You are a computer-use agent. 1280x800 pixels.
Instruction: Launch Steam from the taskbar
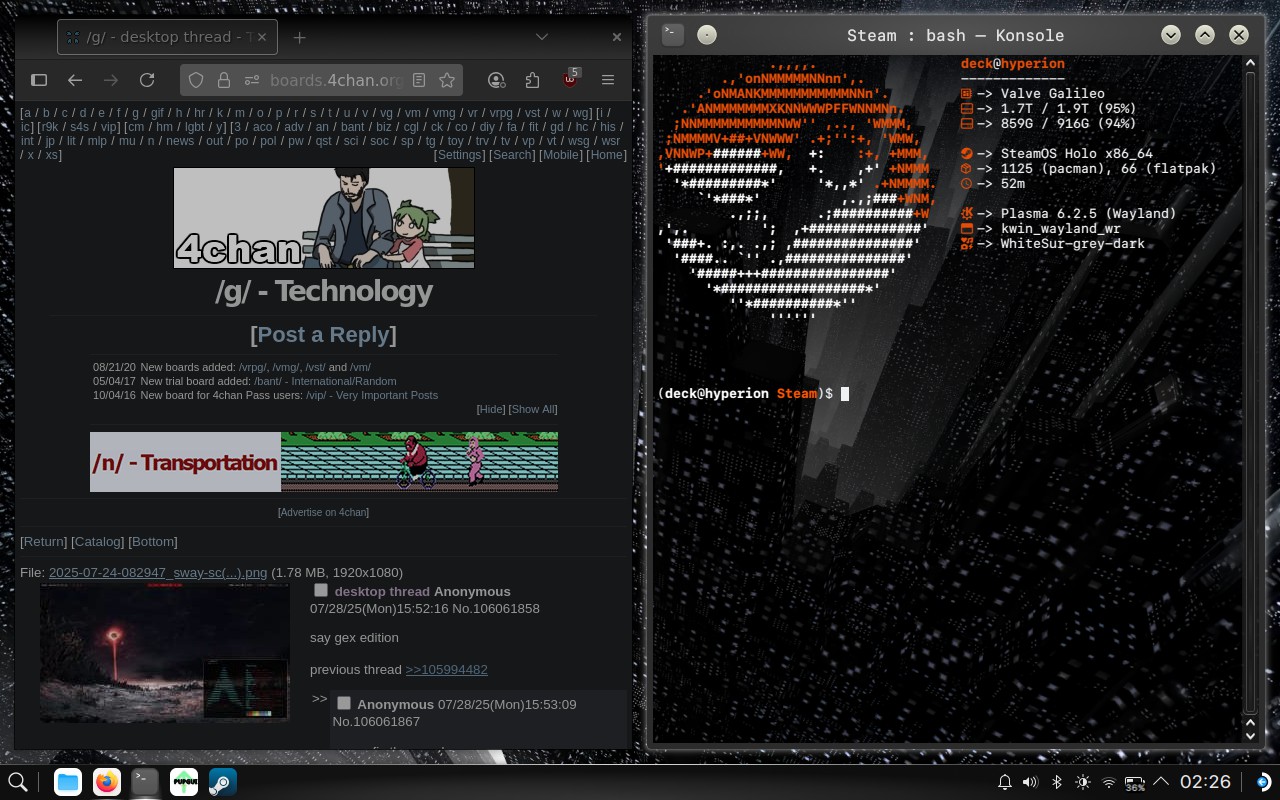coord(222,782)
